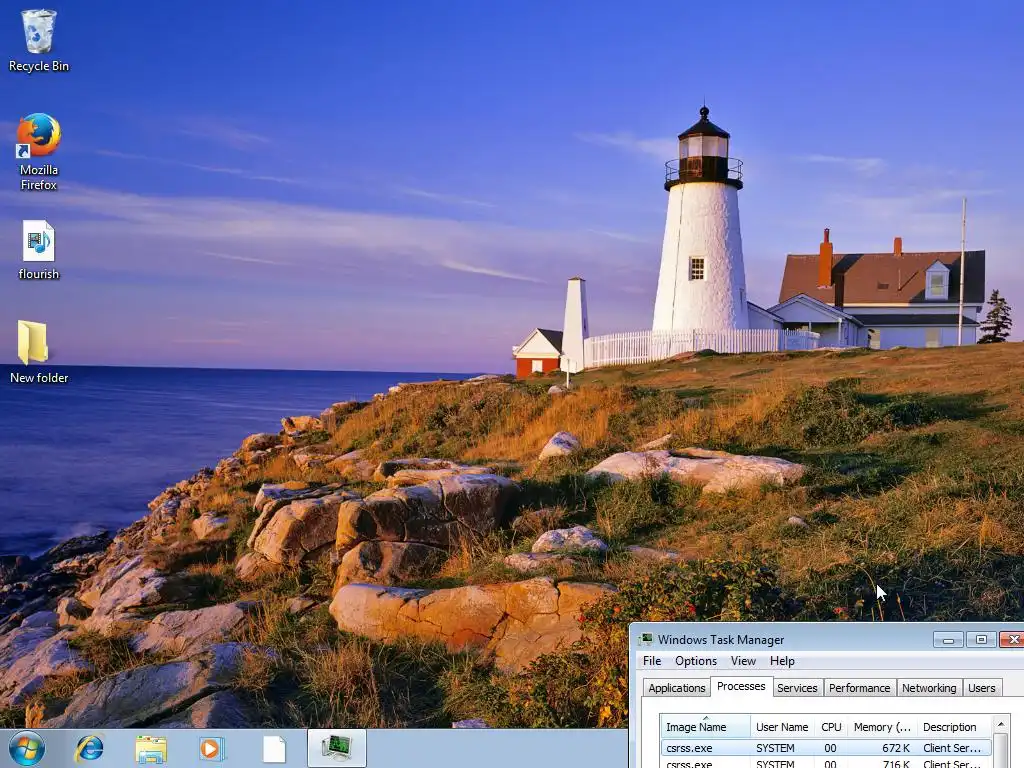1024x768 pixels.
Task: Select the Mozilla Firefox desktop shortcut
Action: tap(39, 152)
